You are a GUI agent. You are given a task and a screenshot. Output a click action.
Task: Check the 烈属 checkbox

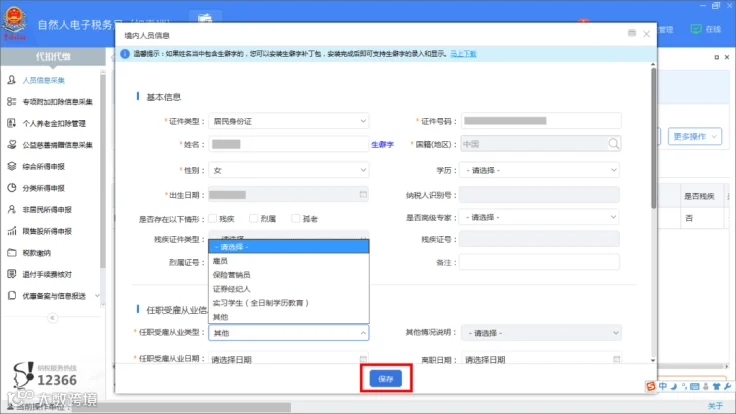point(253,219)
